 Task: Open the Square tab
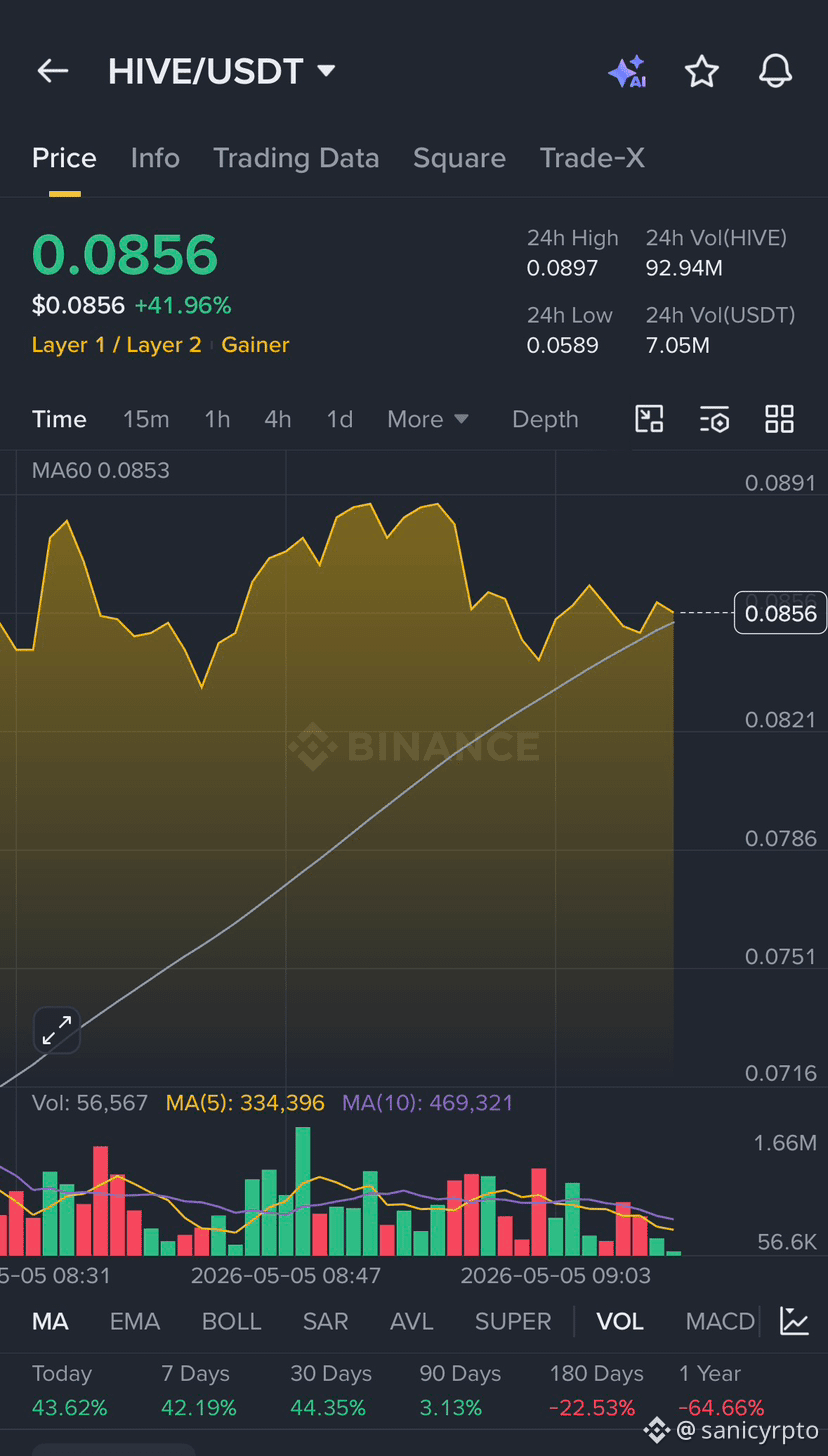click(x=459, y=158)
